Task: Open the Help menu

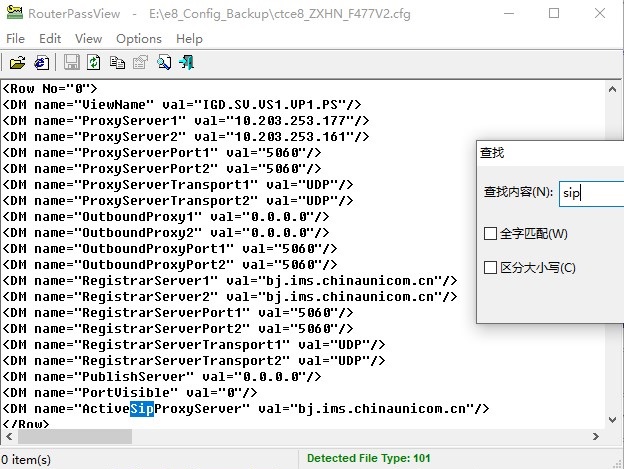Action: click(189, 38)
